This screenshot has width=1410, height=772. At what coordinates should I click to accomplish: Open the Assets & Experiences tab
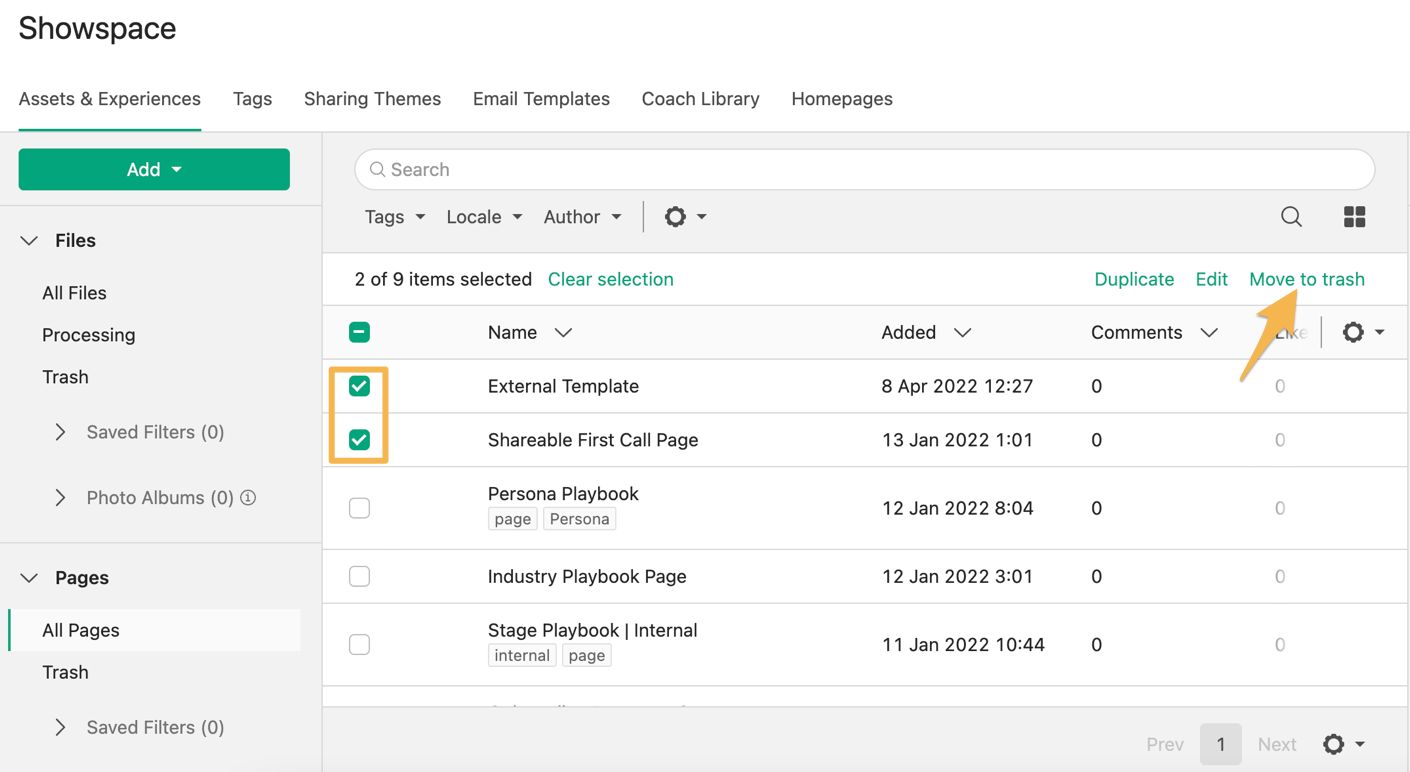click(x=110, y=99)
